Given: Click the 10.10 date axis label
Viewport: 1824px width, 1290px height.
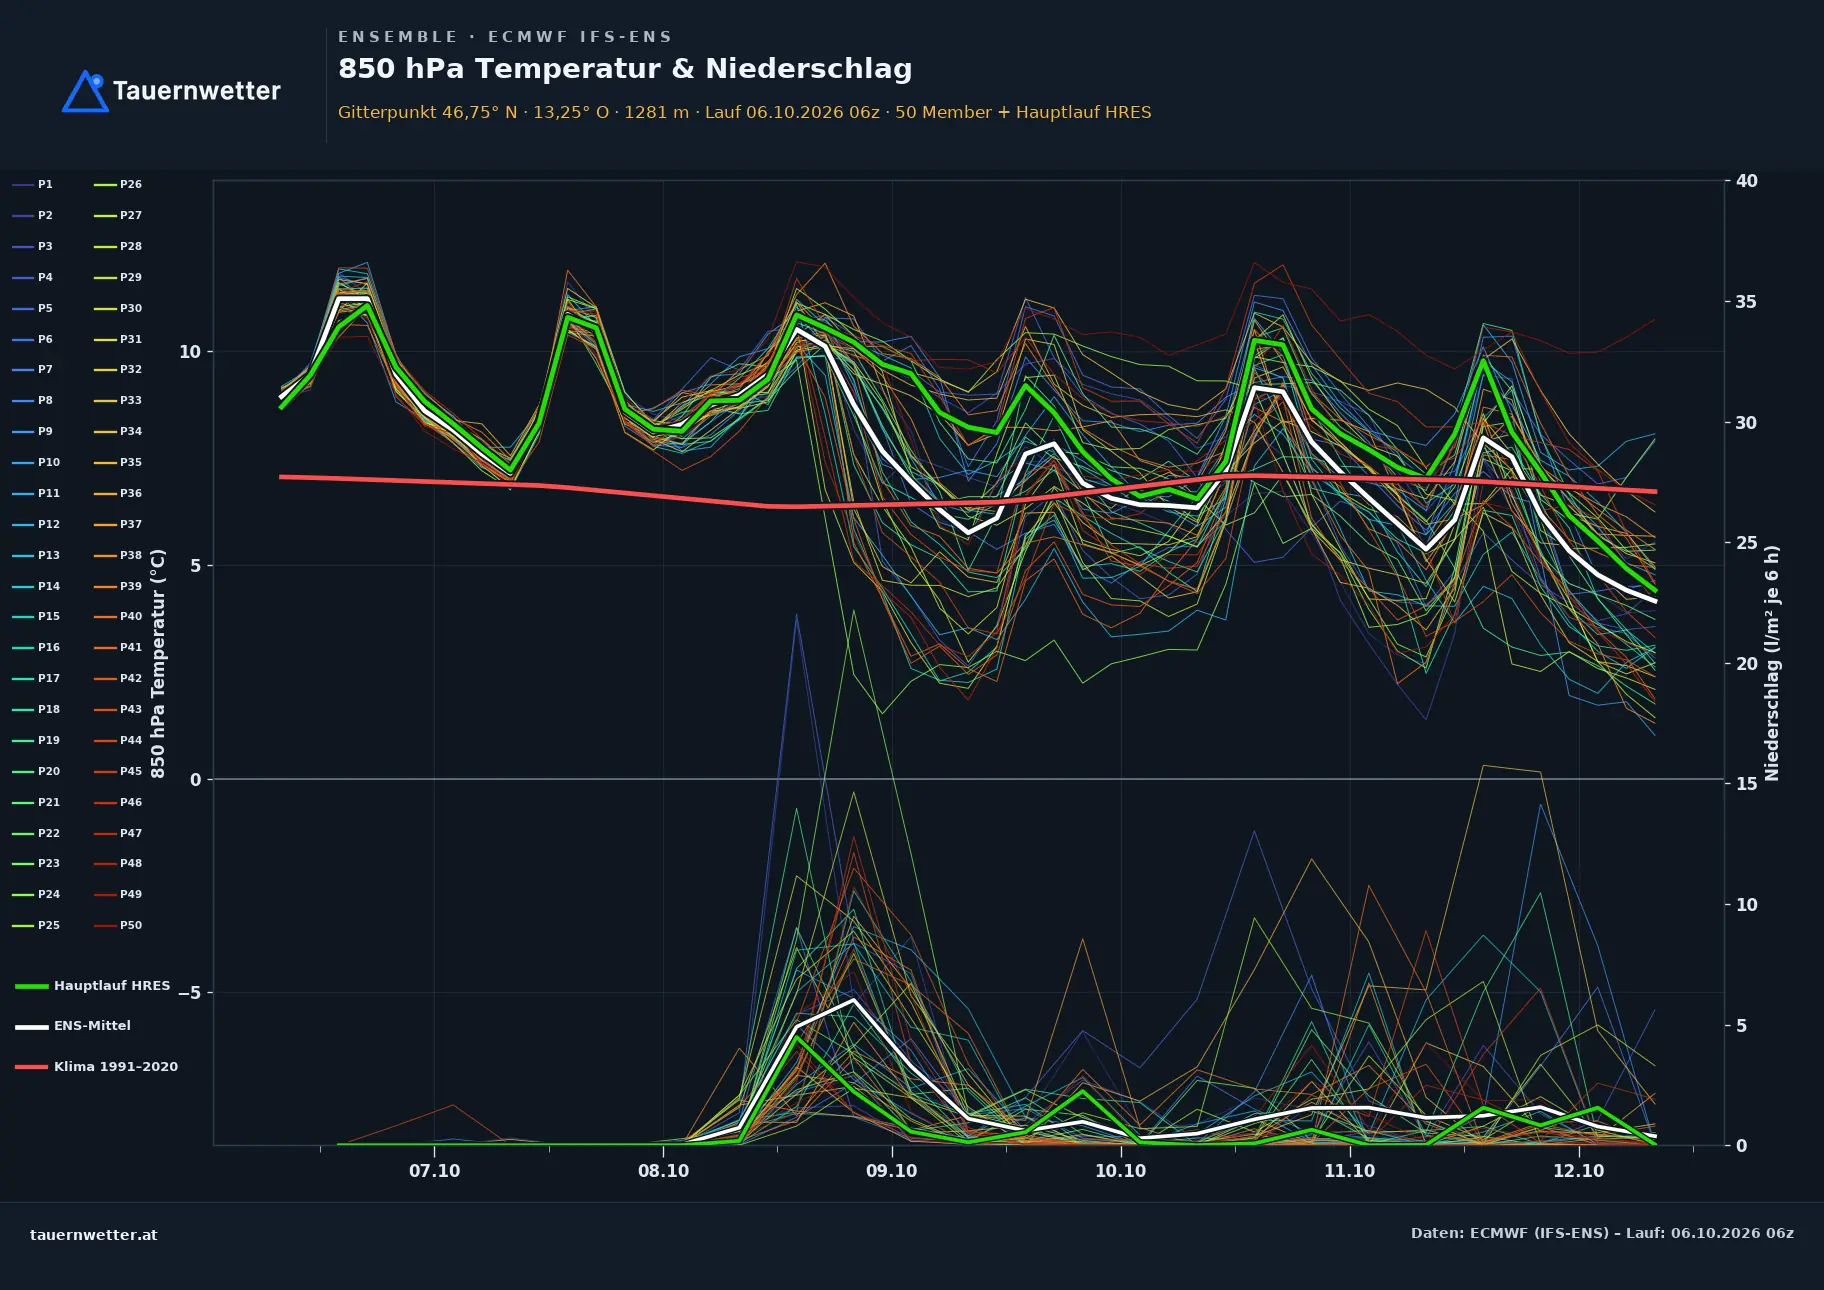Looking at the screenshot, I should point(1121,1171).
